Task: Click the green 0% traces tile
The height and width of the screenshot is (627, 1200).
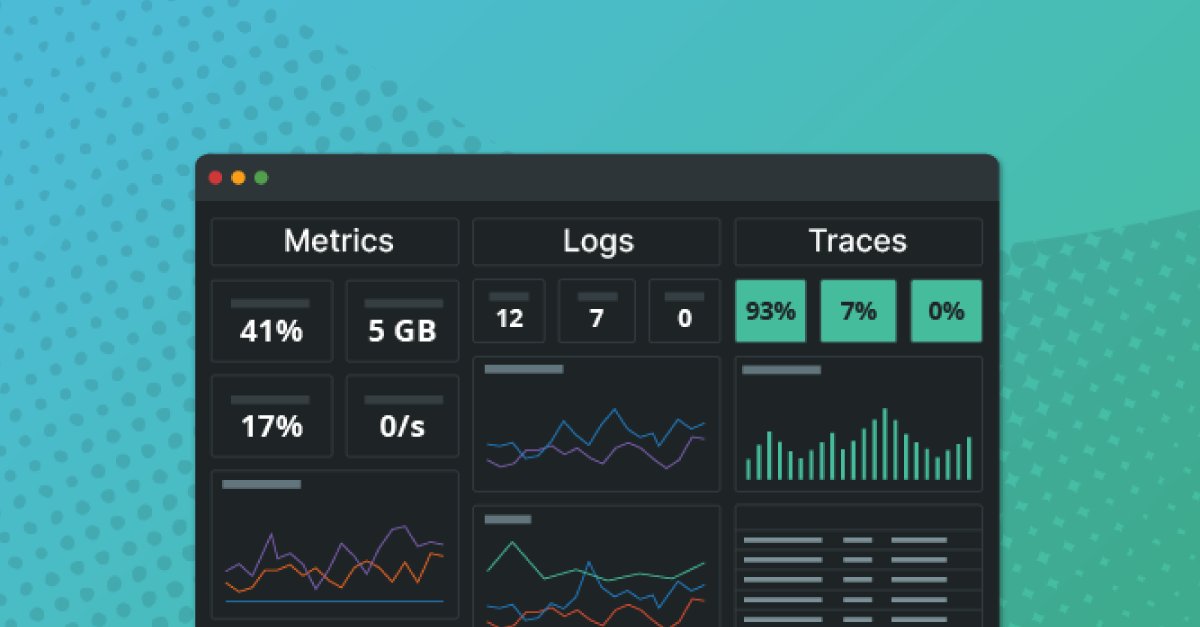Action: point(947,311)
